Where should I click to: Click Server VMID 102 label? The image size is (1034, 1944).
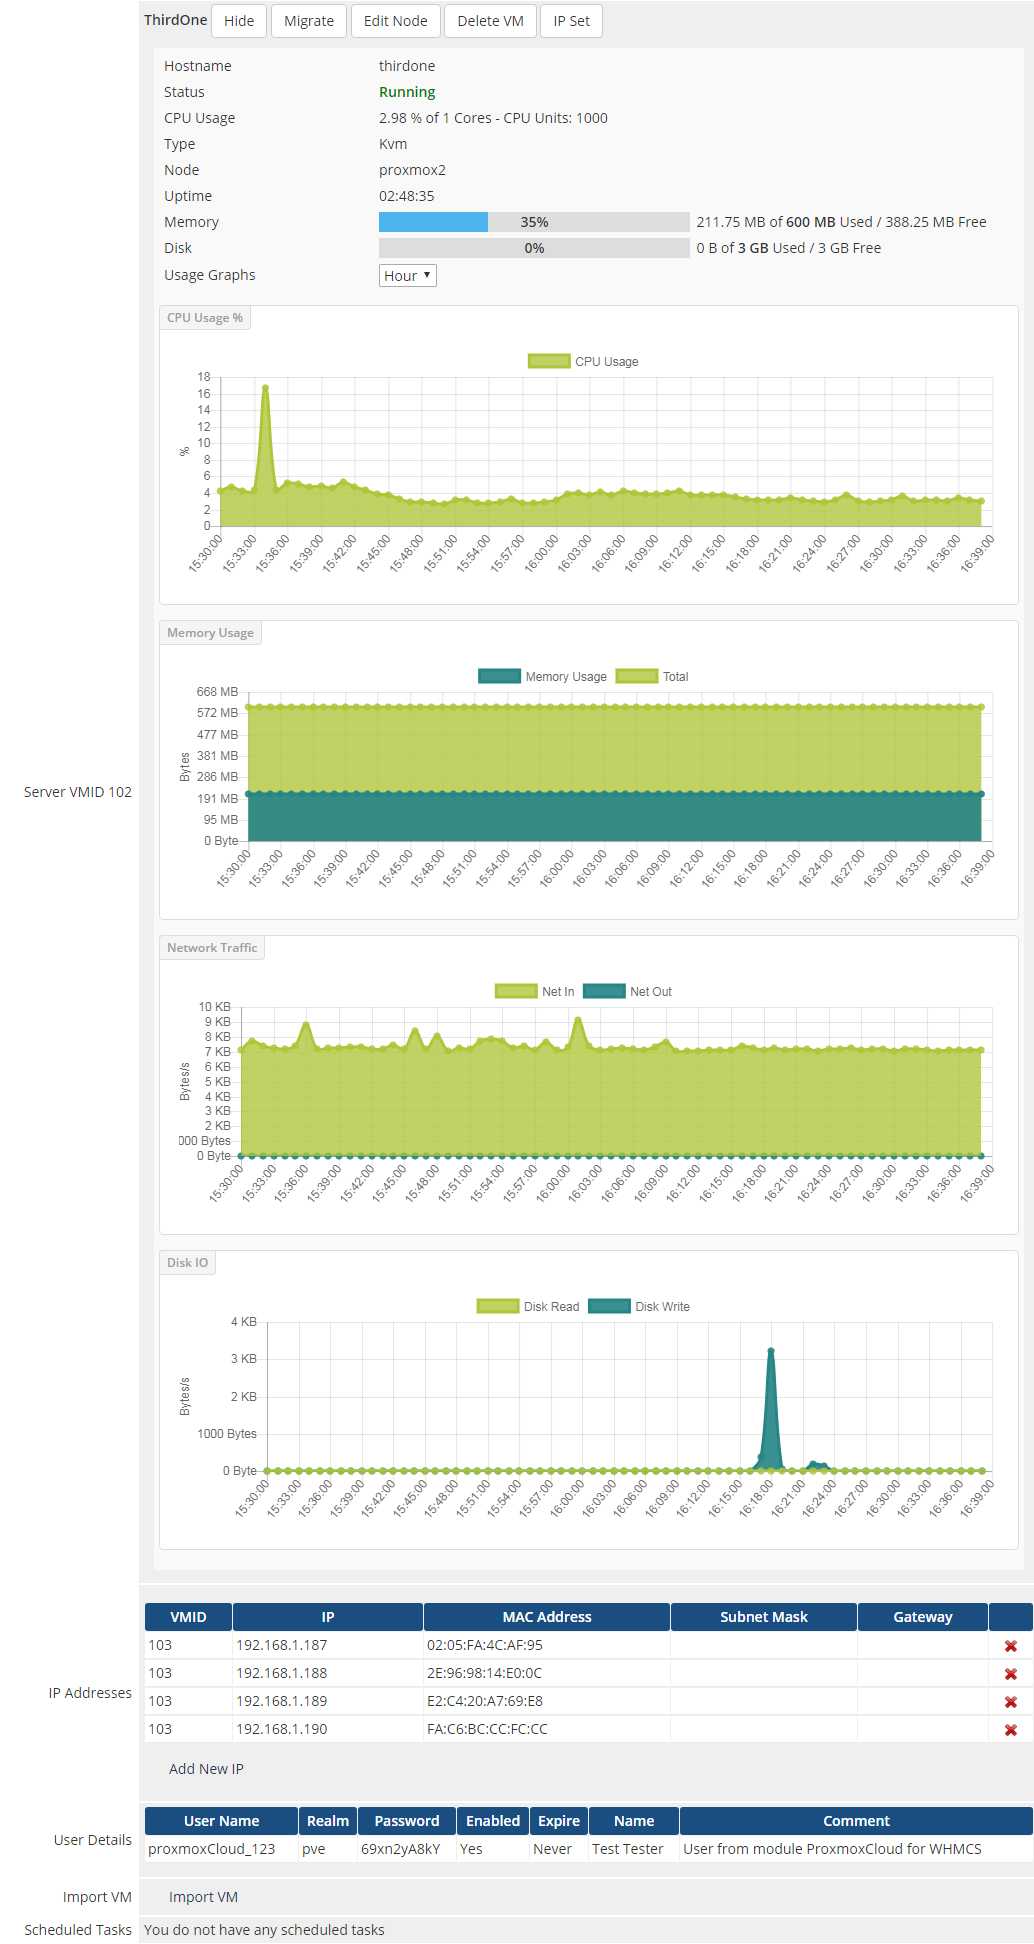pos(78,792)
